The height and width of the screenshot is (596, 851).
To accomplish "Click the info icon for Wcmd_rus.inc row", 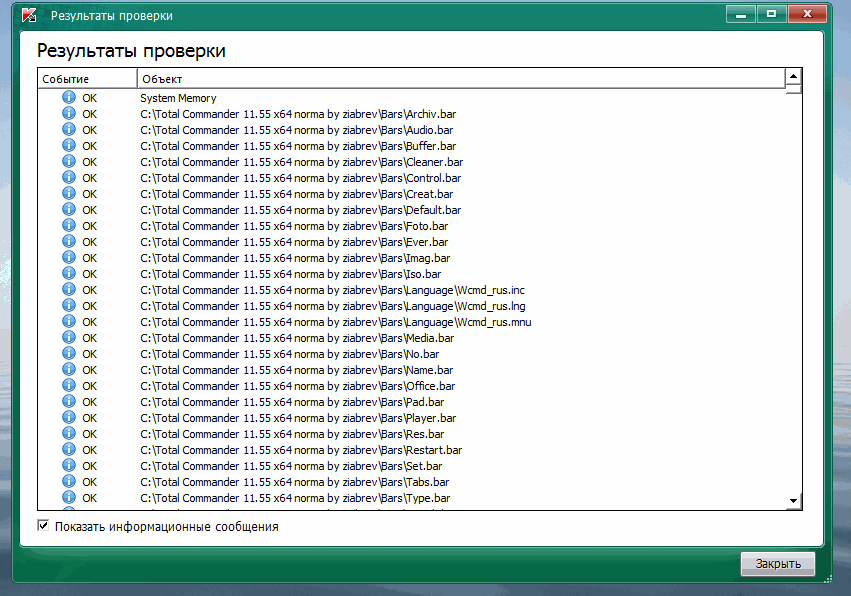I will click(x=69, y=289).
